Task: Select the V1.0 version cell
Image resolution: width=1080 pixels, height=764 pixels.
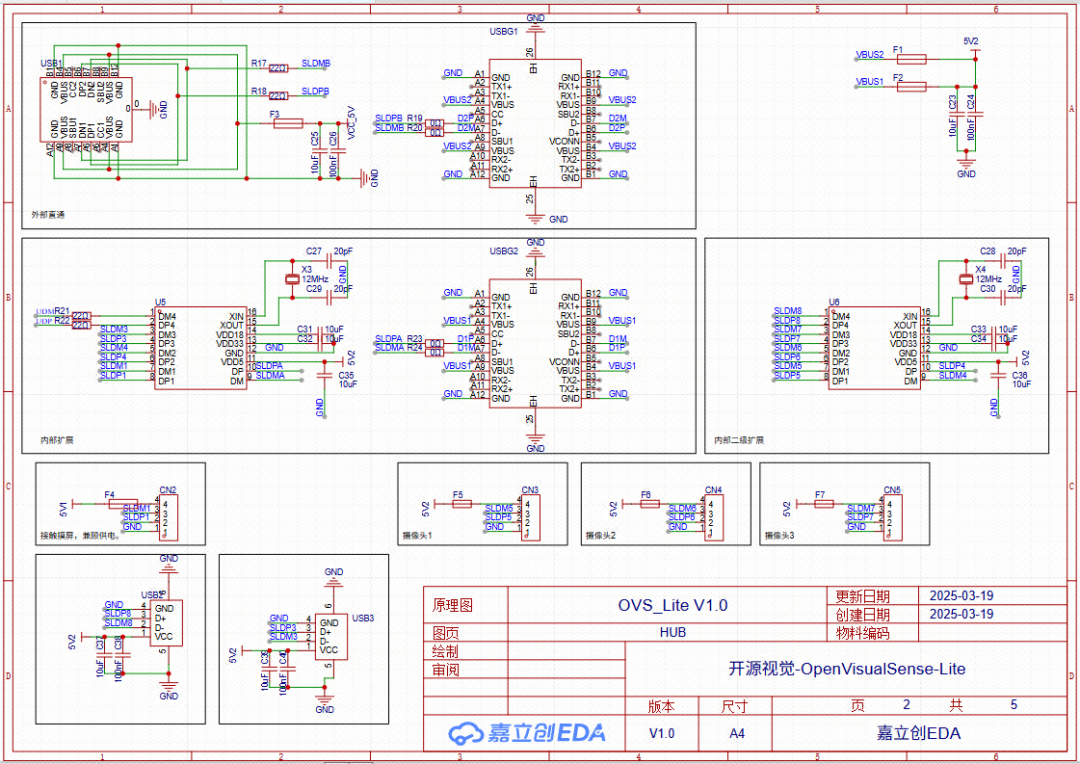Action: pos(661,732)
